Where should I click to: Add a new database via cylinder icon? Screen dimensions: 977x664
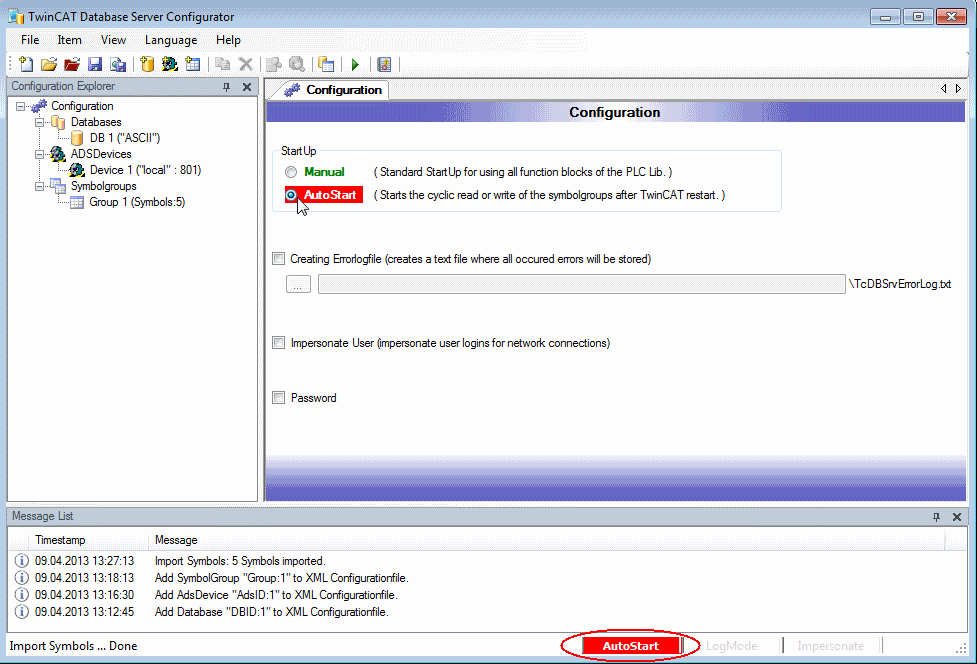pos(147,64)
